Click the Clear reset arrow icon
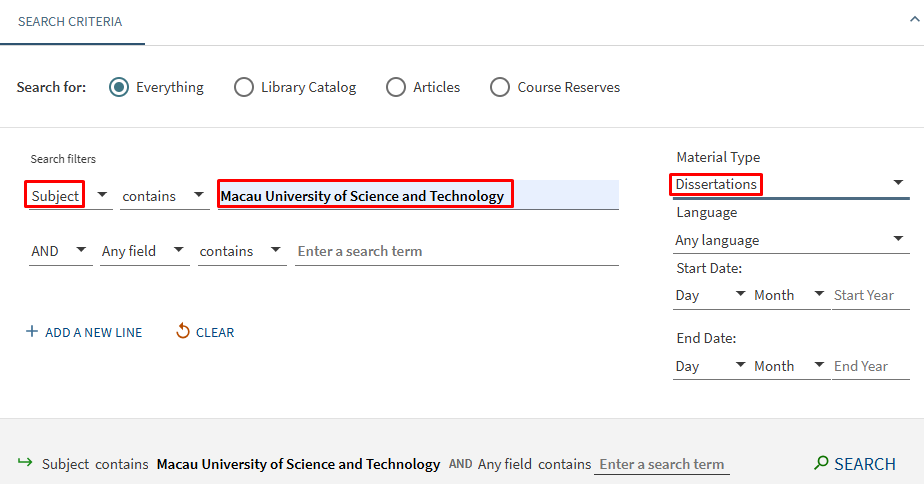The width and height of the screenshot is (924, 484). coord(182,331)
